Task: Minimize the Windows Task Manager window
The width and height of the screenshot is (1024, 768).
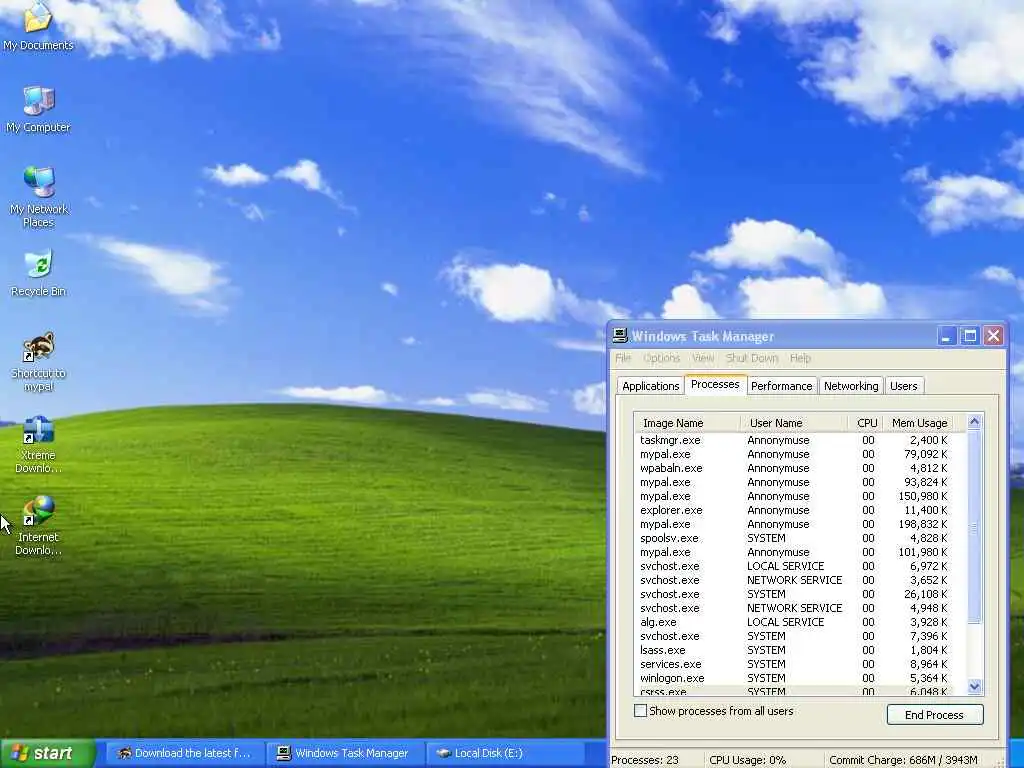Action: pos(946,336)
